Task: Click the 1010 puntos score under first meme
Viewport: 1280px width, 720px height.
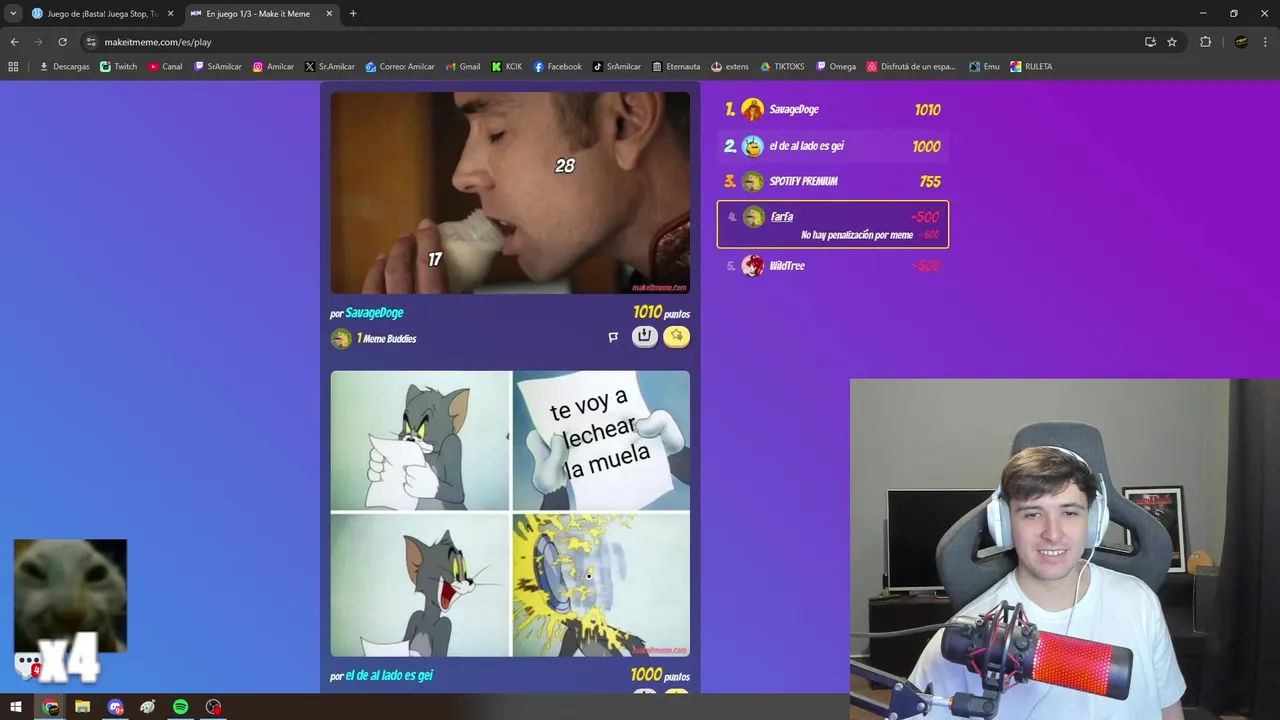Action: click(661, 313)
